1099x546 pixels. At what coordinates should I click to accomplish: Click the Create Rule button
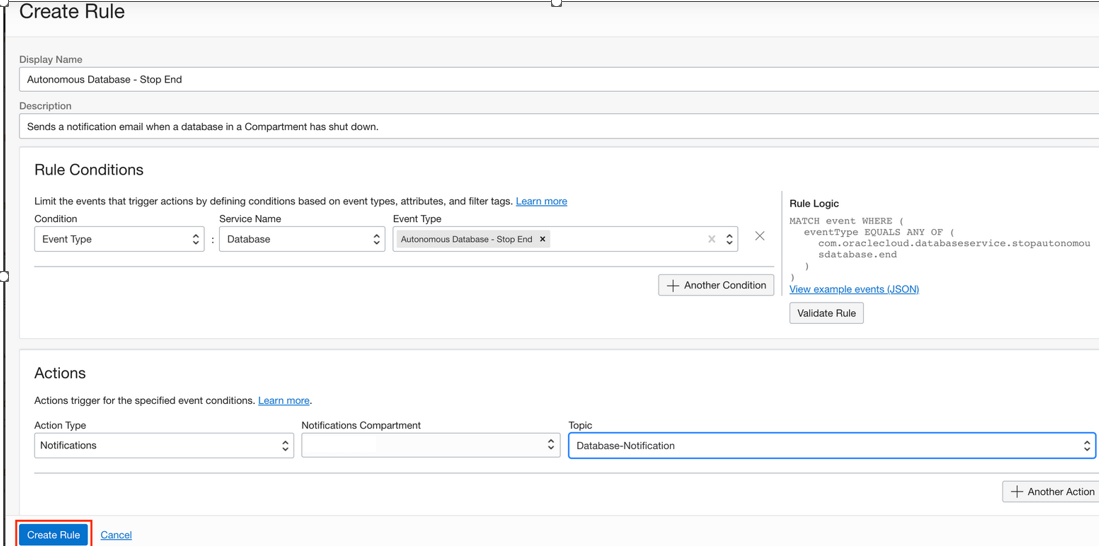click(x=54, y=535)
